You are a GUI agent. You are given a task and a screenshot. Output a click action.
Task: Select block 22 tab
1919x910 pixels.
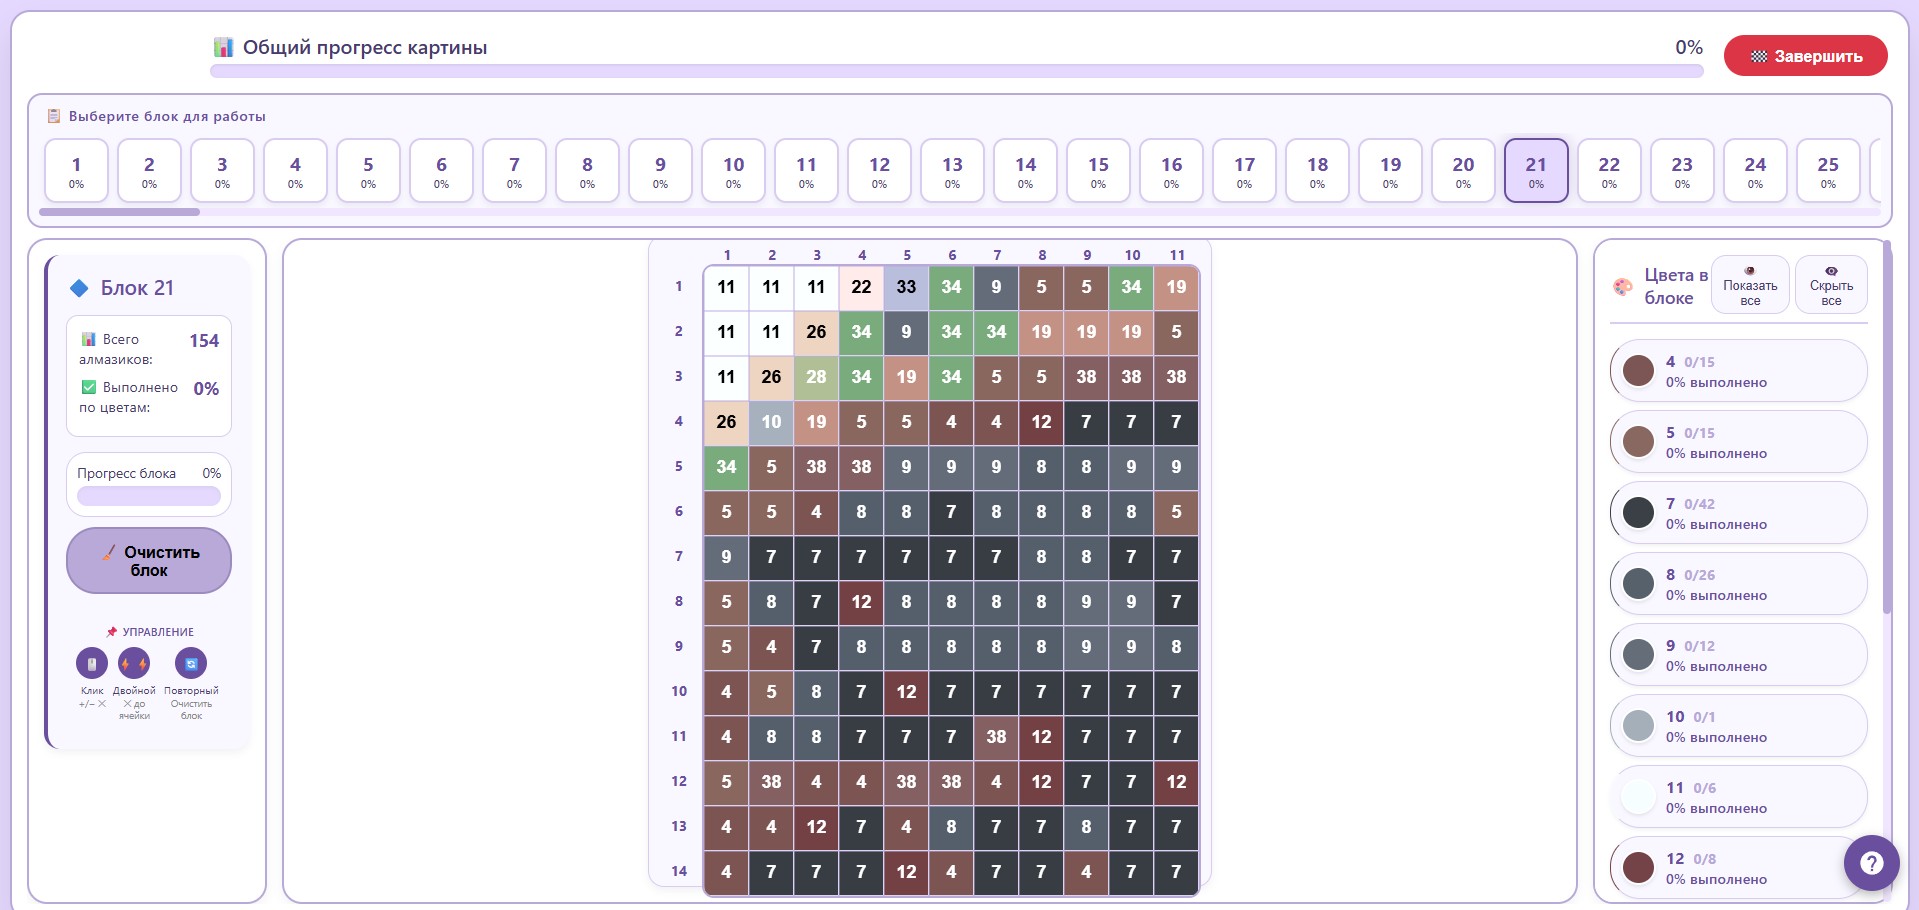coord(1609,171)
